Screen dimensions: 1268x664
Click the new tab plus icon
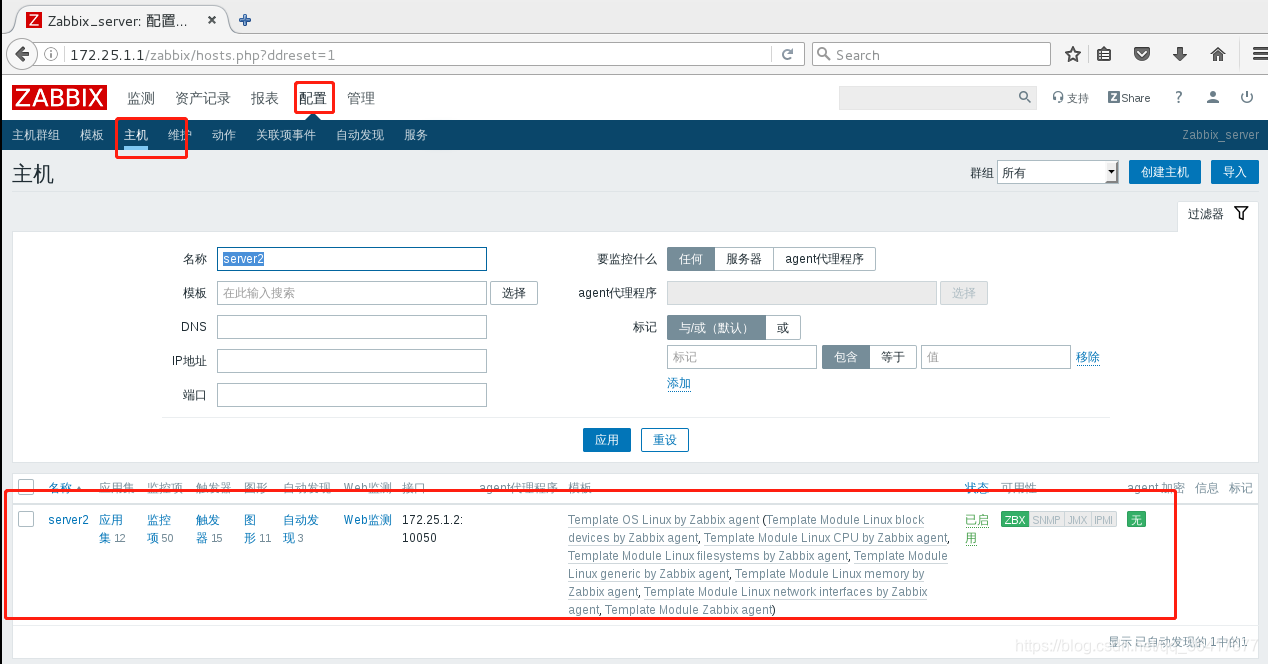[x=245, y=19]
